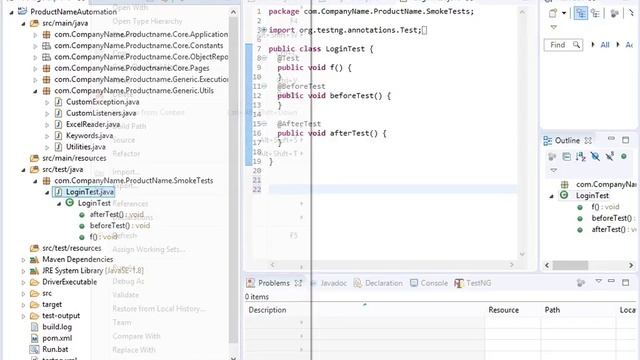Image resolution: width=640 pixels, height=360 pixels.
Task: Click the Find field in Task List
Action: (x=563, y=45)
